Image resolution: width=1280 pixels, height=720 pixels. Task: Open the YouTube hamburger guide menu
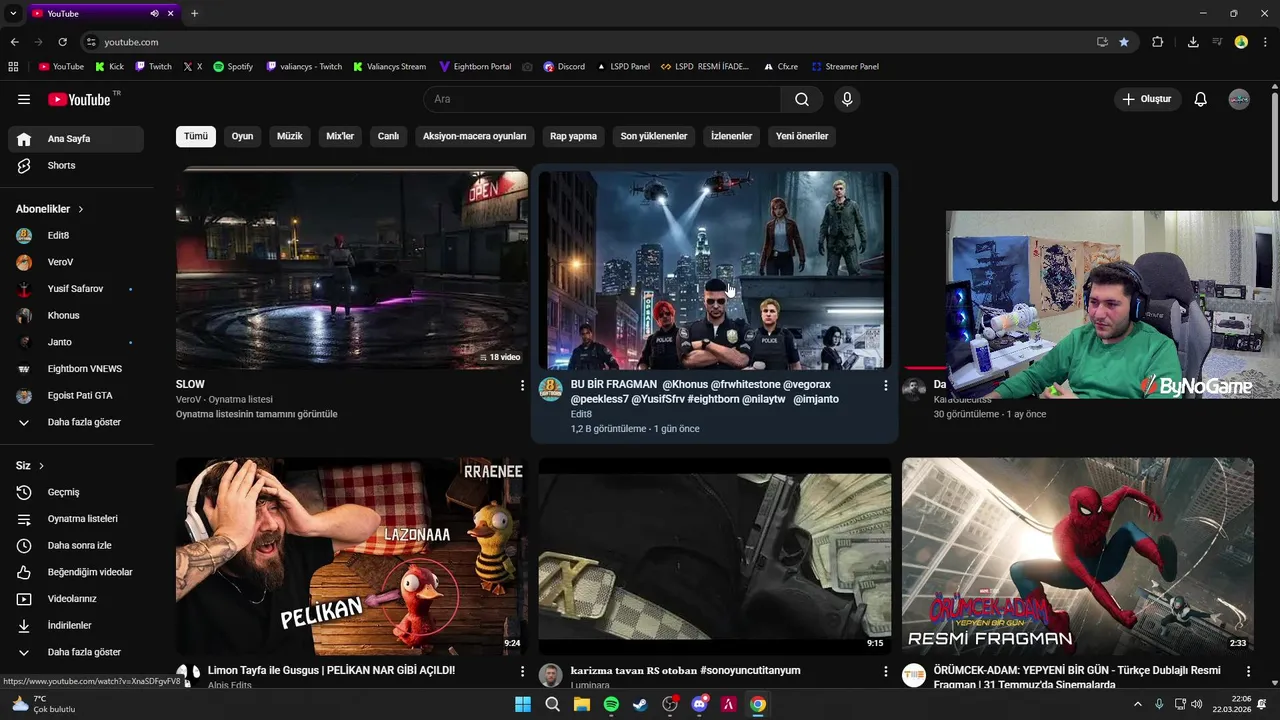(x=24, y=99)
